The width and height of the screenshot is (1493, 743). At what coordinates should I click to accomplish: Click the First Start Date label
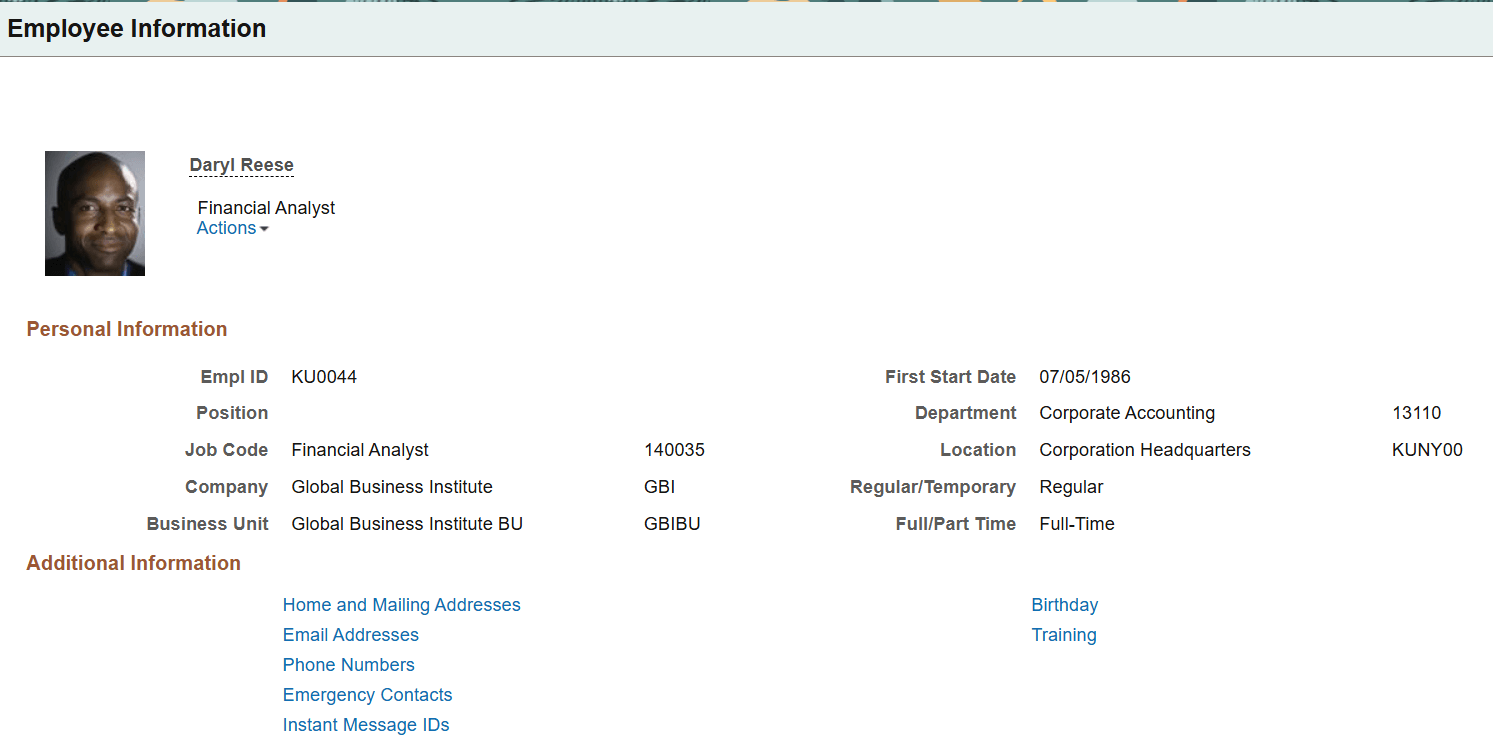(x=950, y=377)
